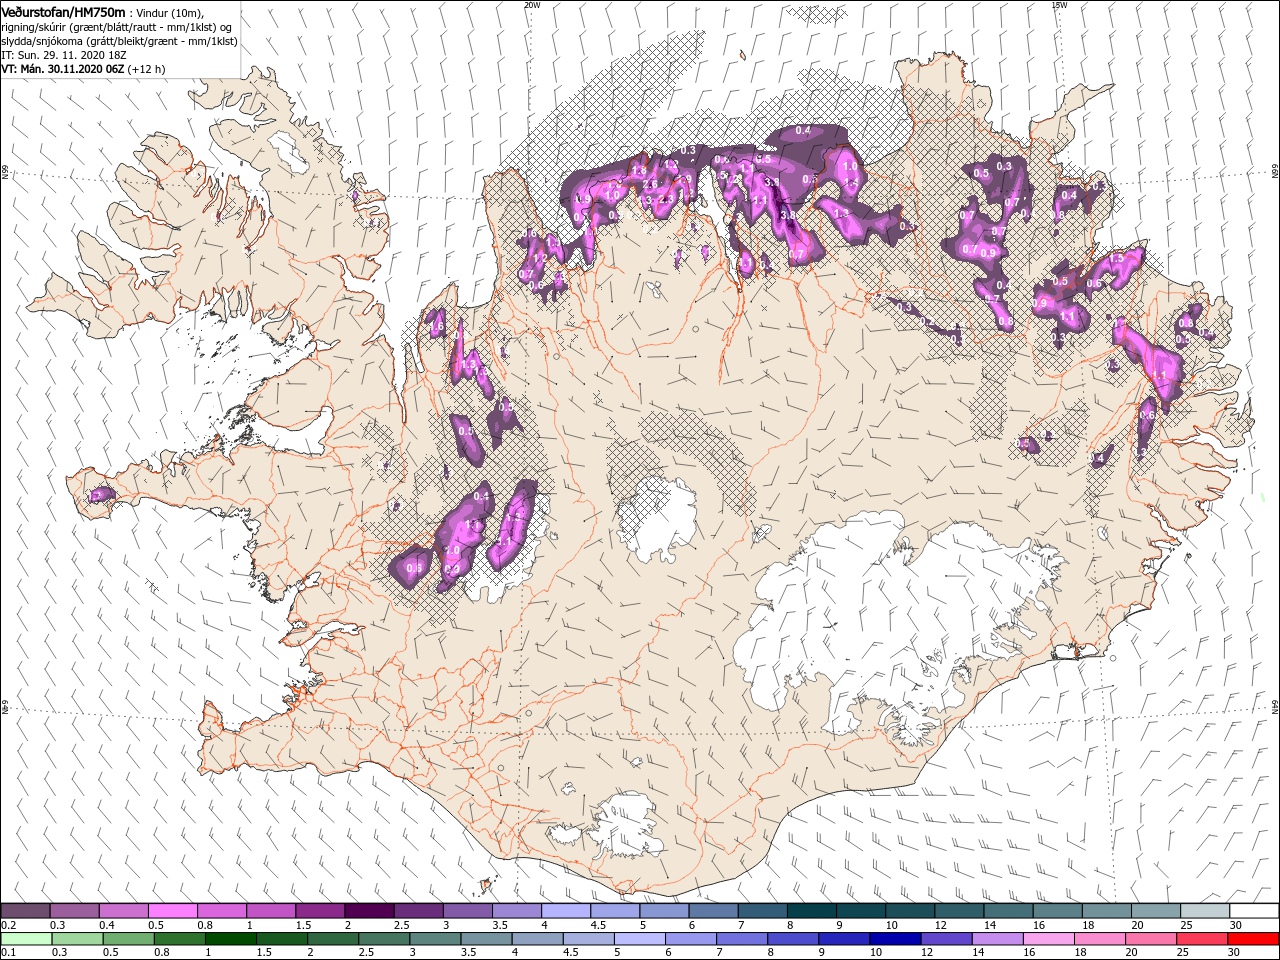Click the '(+12 h)' forecast offset text
The height and width of the screenshot is (960, 1280).
click(147, 69)
